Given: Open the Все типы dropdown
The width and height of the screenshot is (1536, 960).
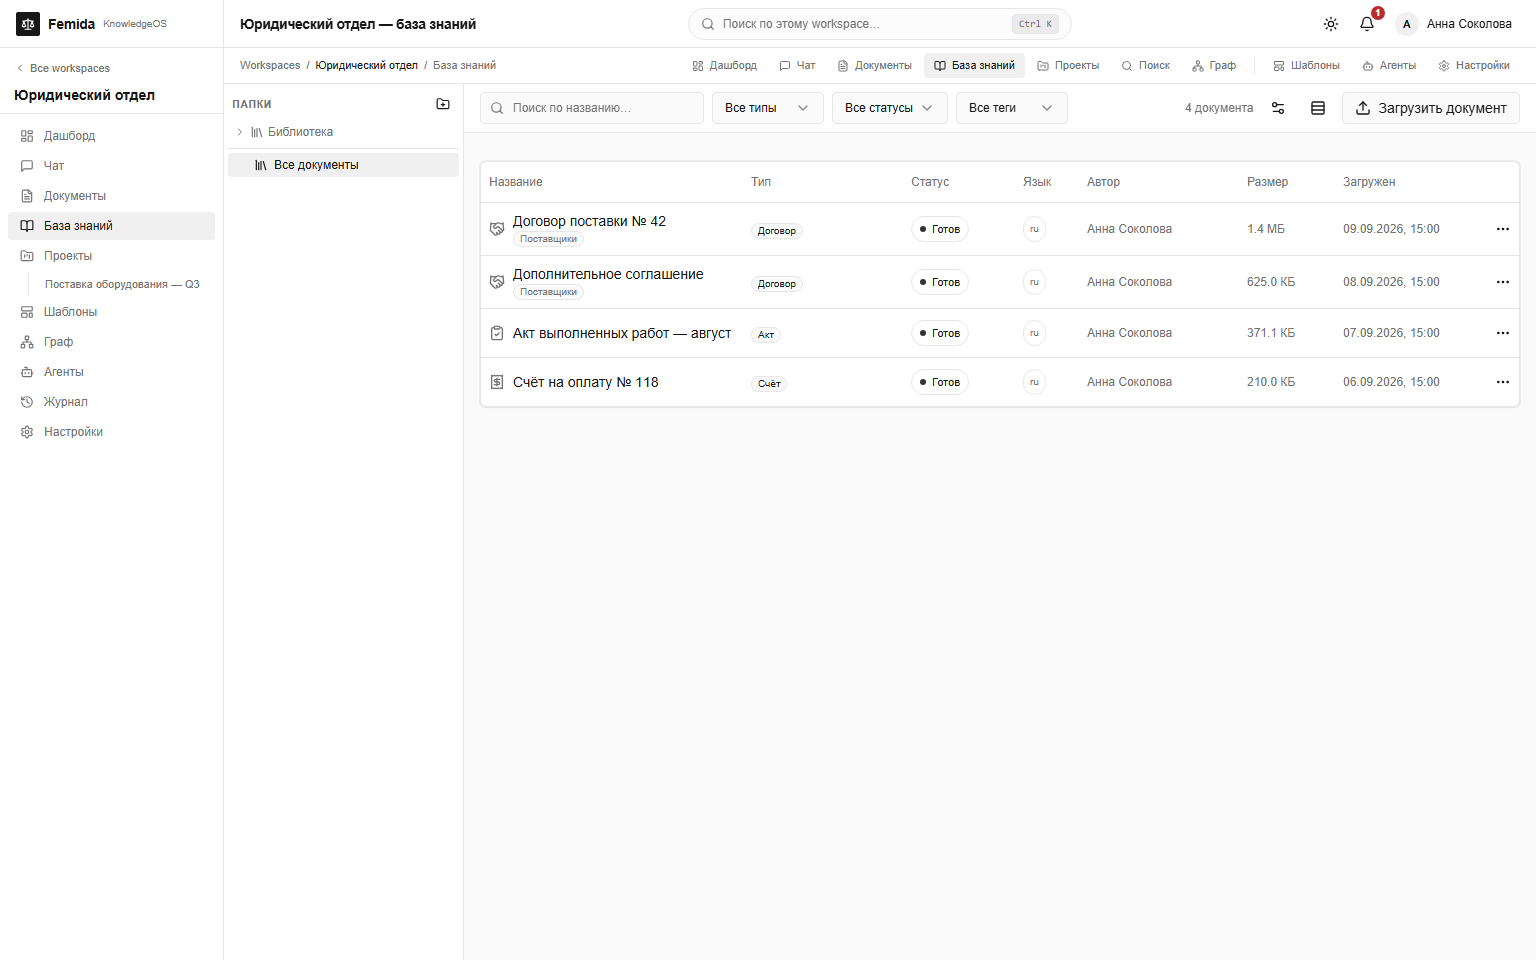Looking at the screenshot, I should tap(768, 108).
